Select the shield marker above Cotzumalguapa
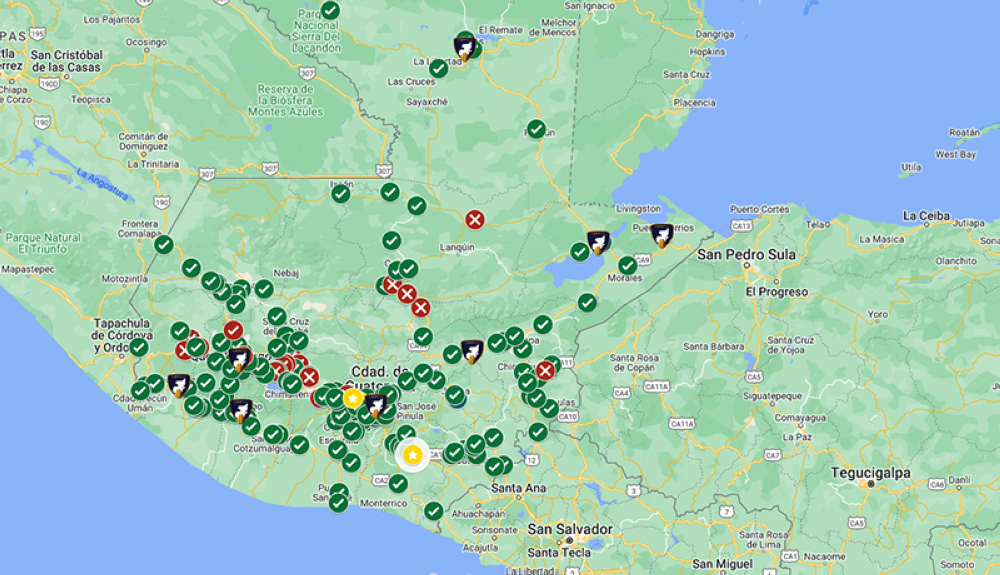Viewport: 1000px width, 575px height. point(240,409)
